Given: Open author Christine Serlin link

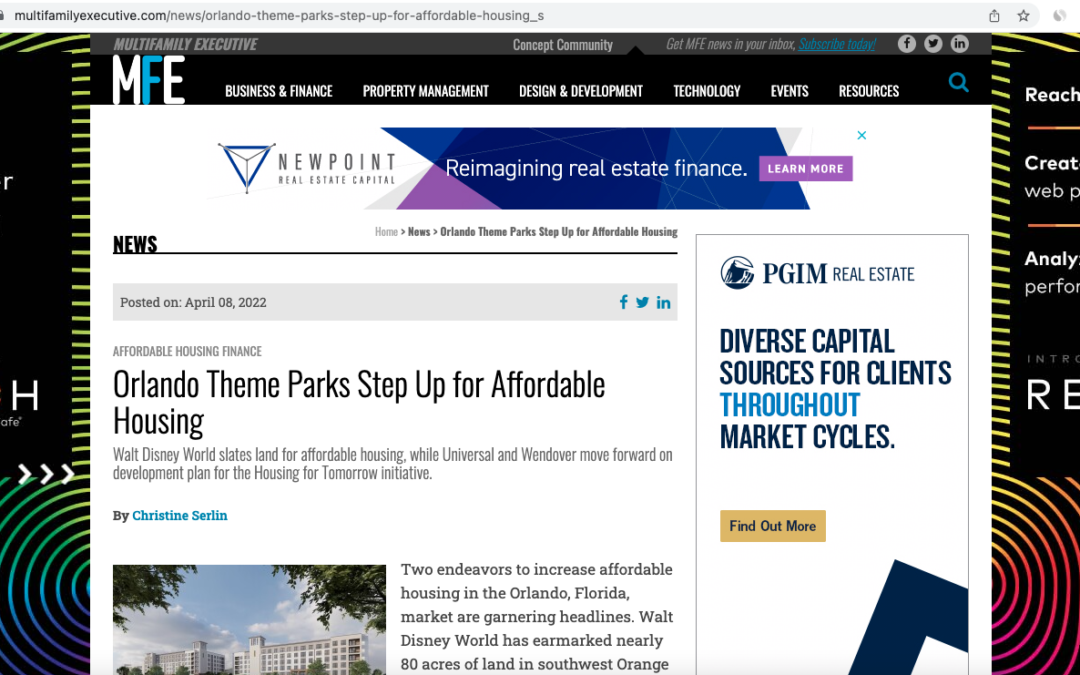Looking at the screenshot, I should pos(180,515).
